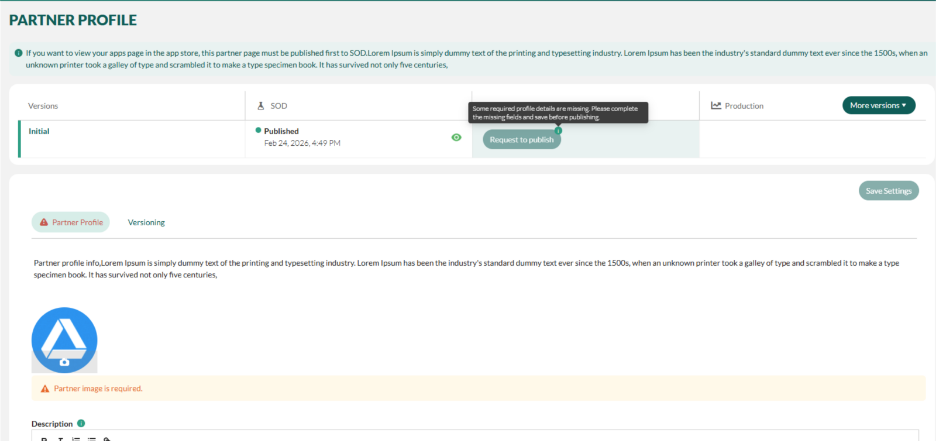The image size is (936, 441).
Task: Click the warning triangle on Partner Profile tab
Action: click(x=44, y=222)
